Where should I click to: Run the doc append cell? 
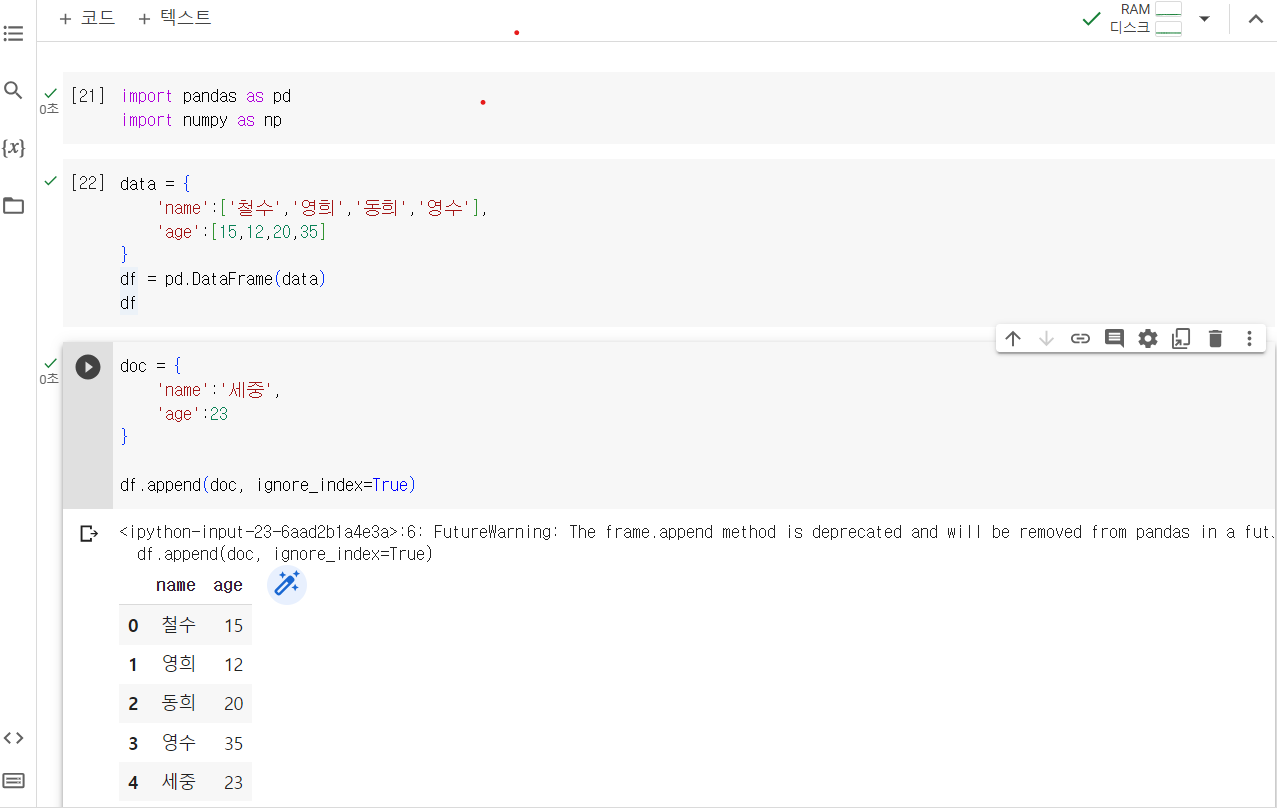(x=88, y=367)
